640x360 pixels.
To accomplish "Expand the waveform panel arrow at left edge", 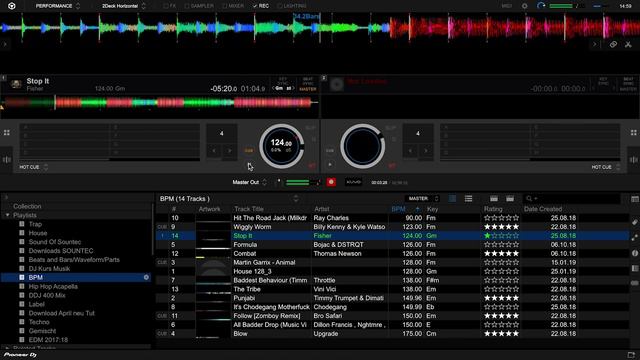I will [x=5, y=44].
